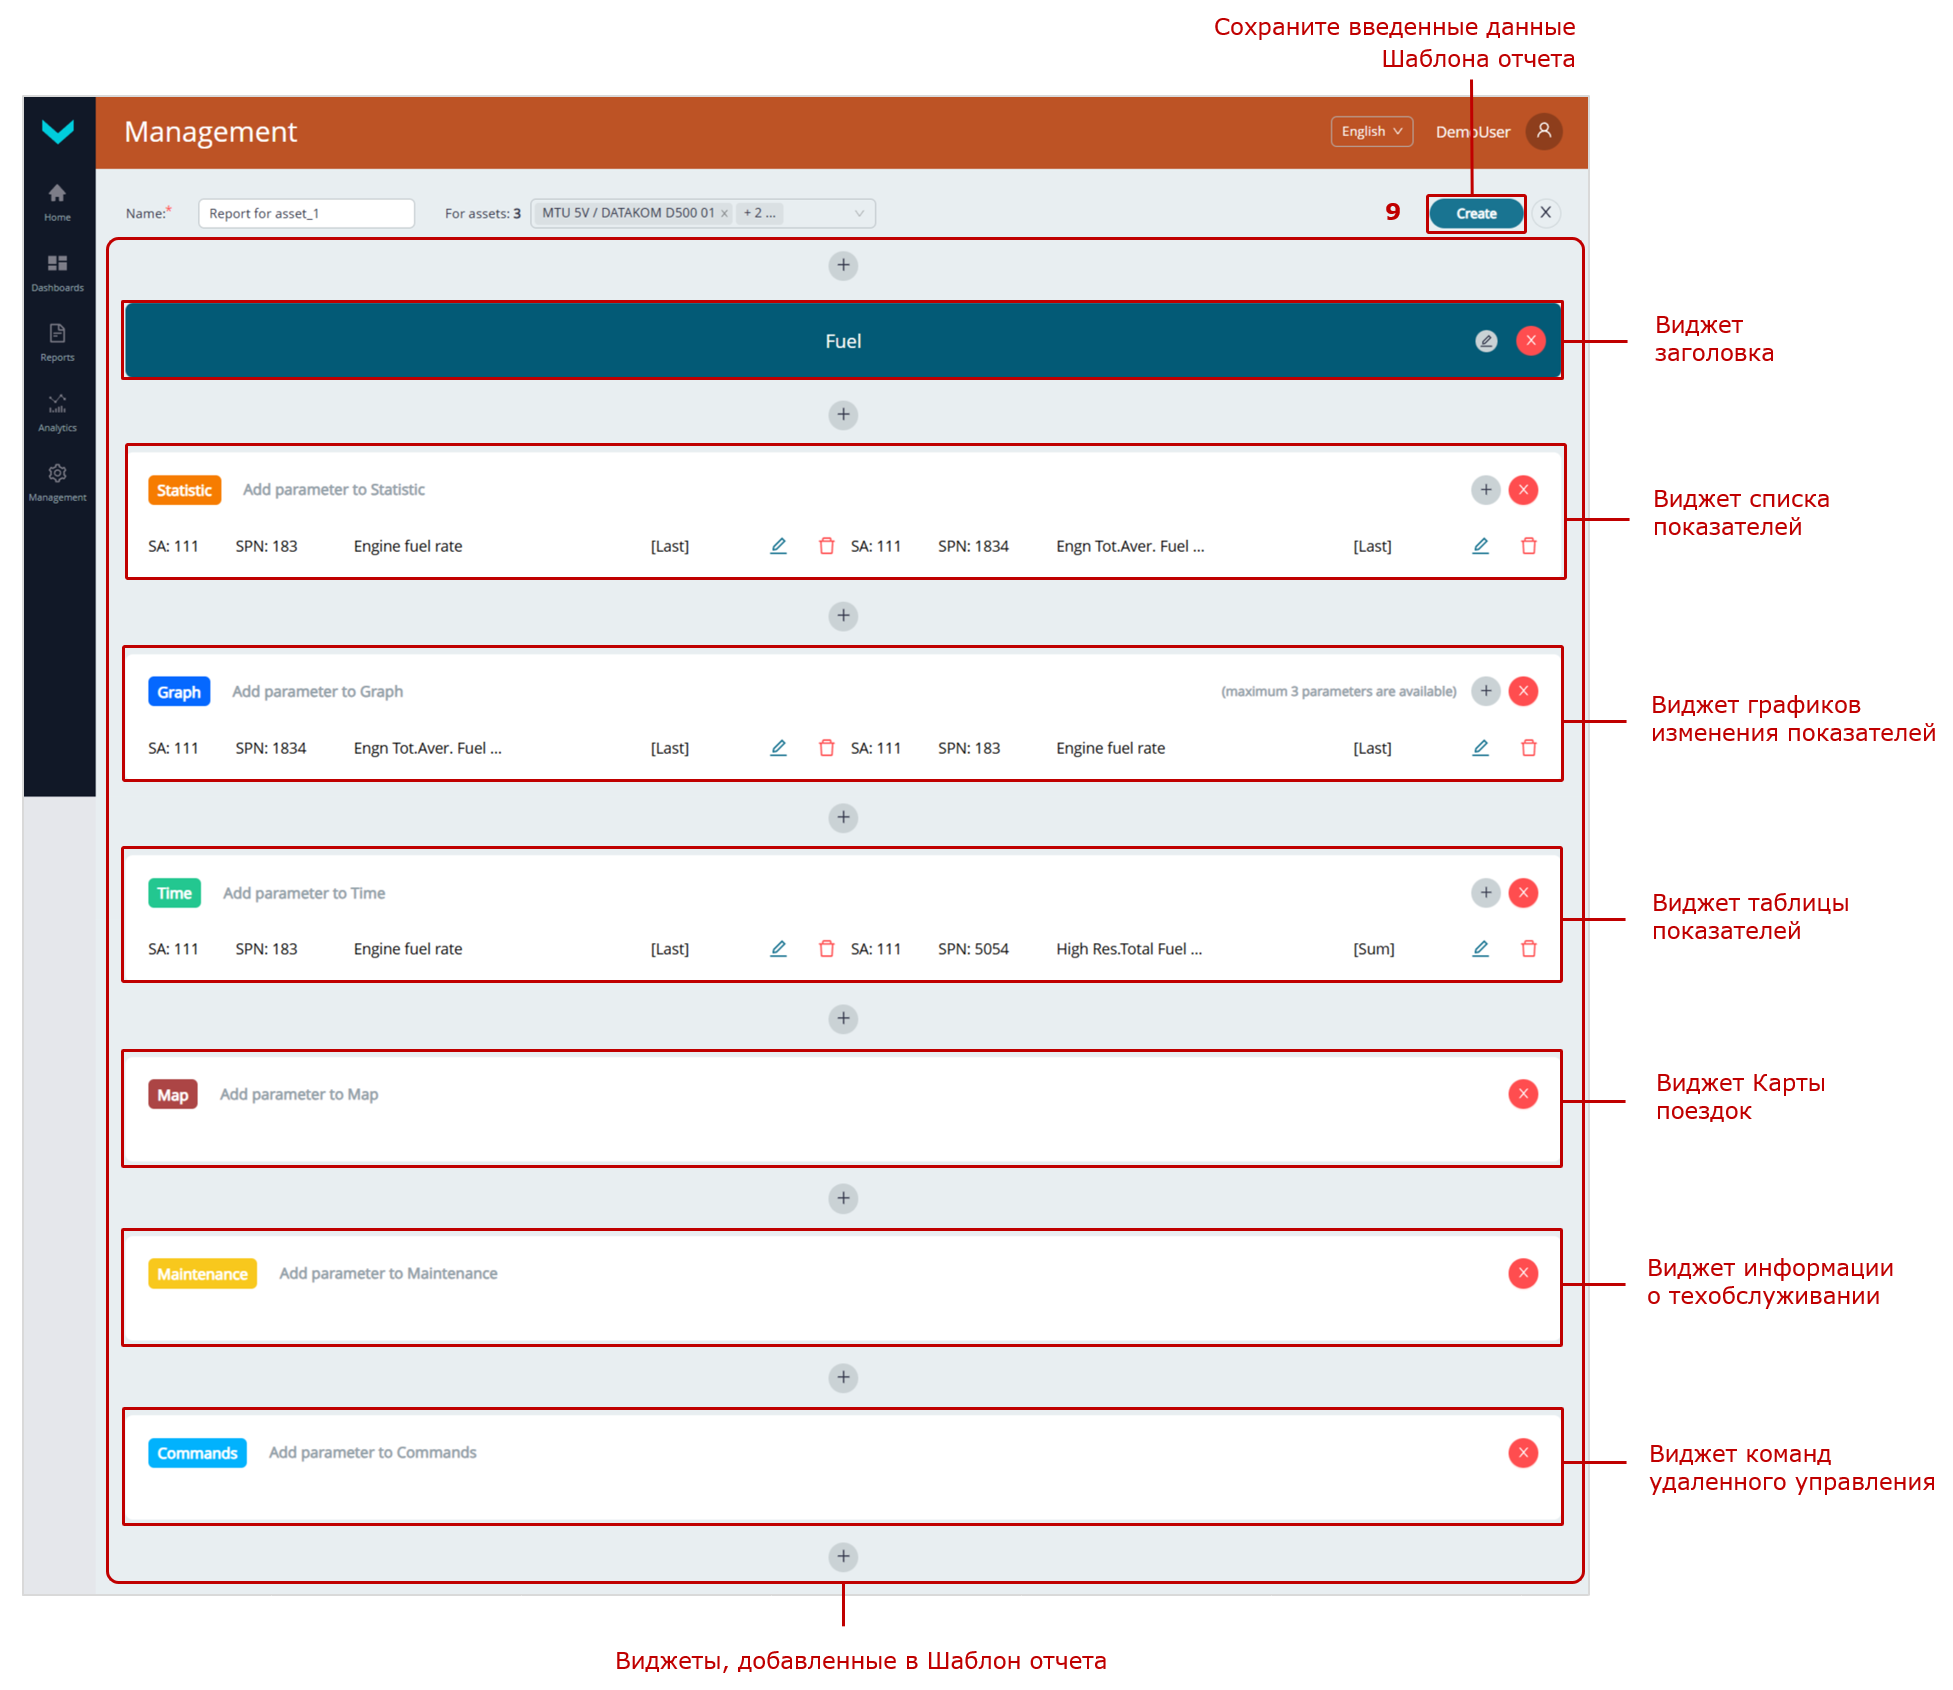This screenshot has height=1690, width=1953.
Task: Open Dashboards in the sidebar
Action: [58, 272]
